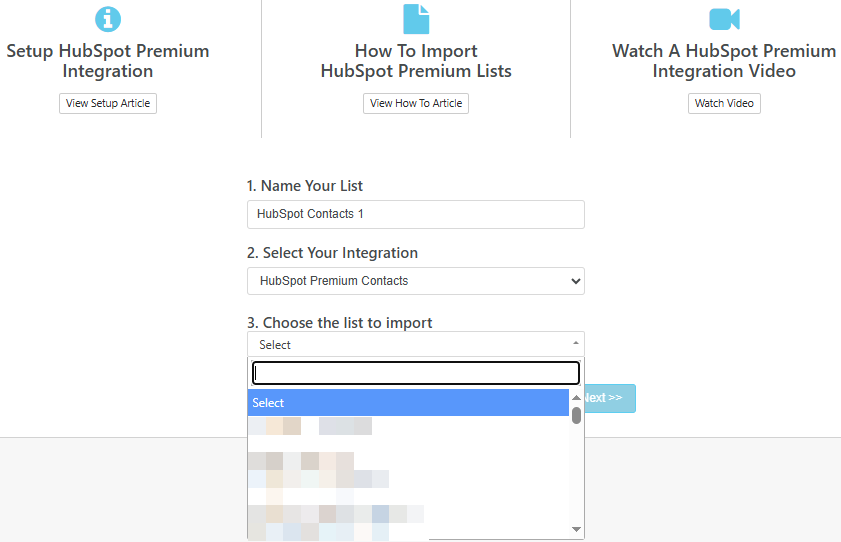Click the How To Import HubSpot Premium Lists heading

(416, 61)
